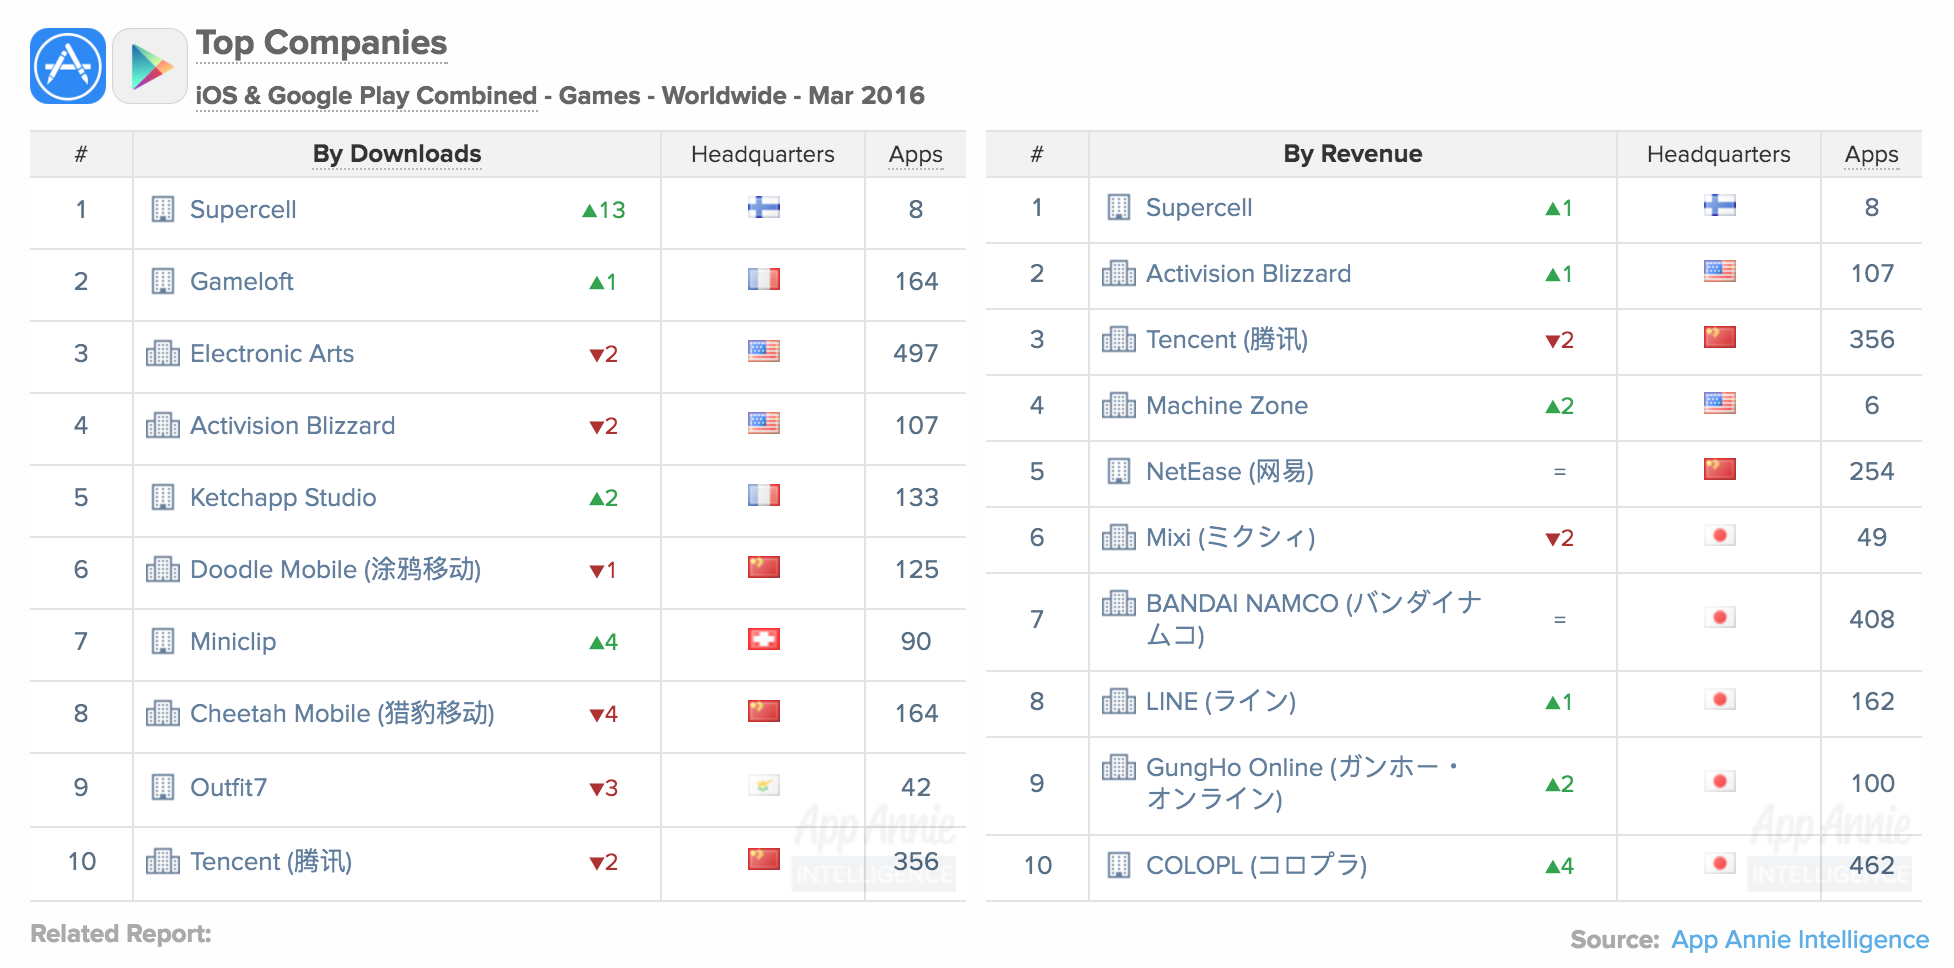Open Electronic Arts company link

click(x=272, y=354)
